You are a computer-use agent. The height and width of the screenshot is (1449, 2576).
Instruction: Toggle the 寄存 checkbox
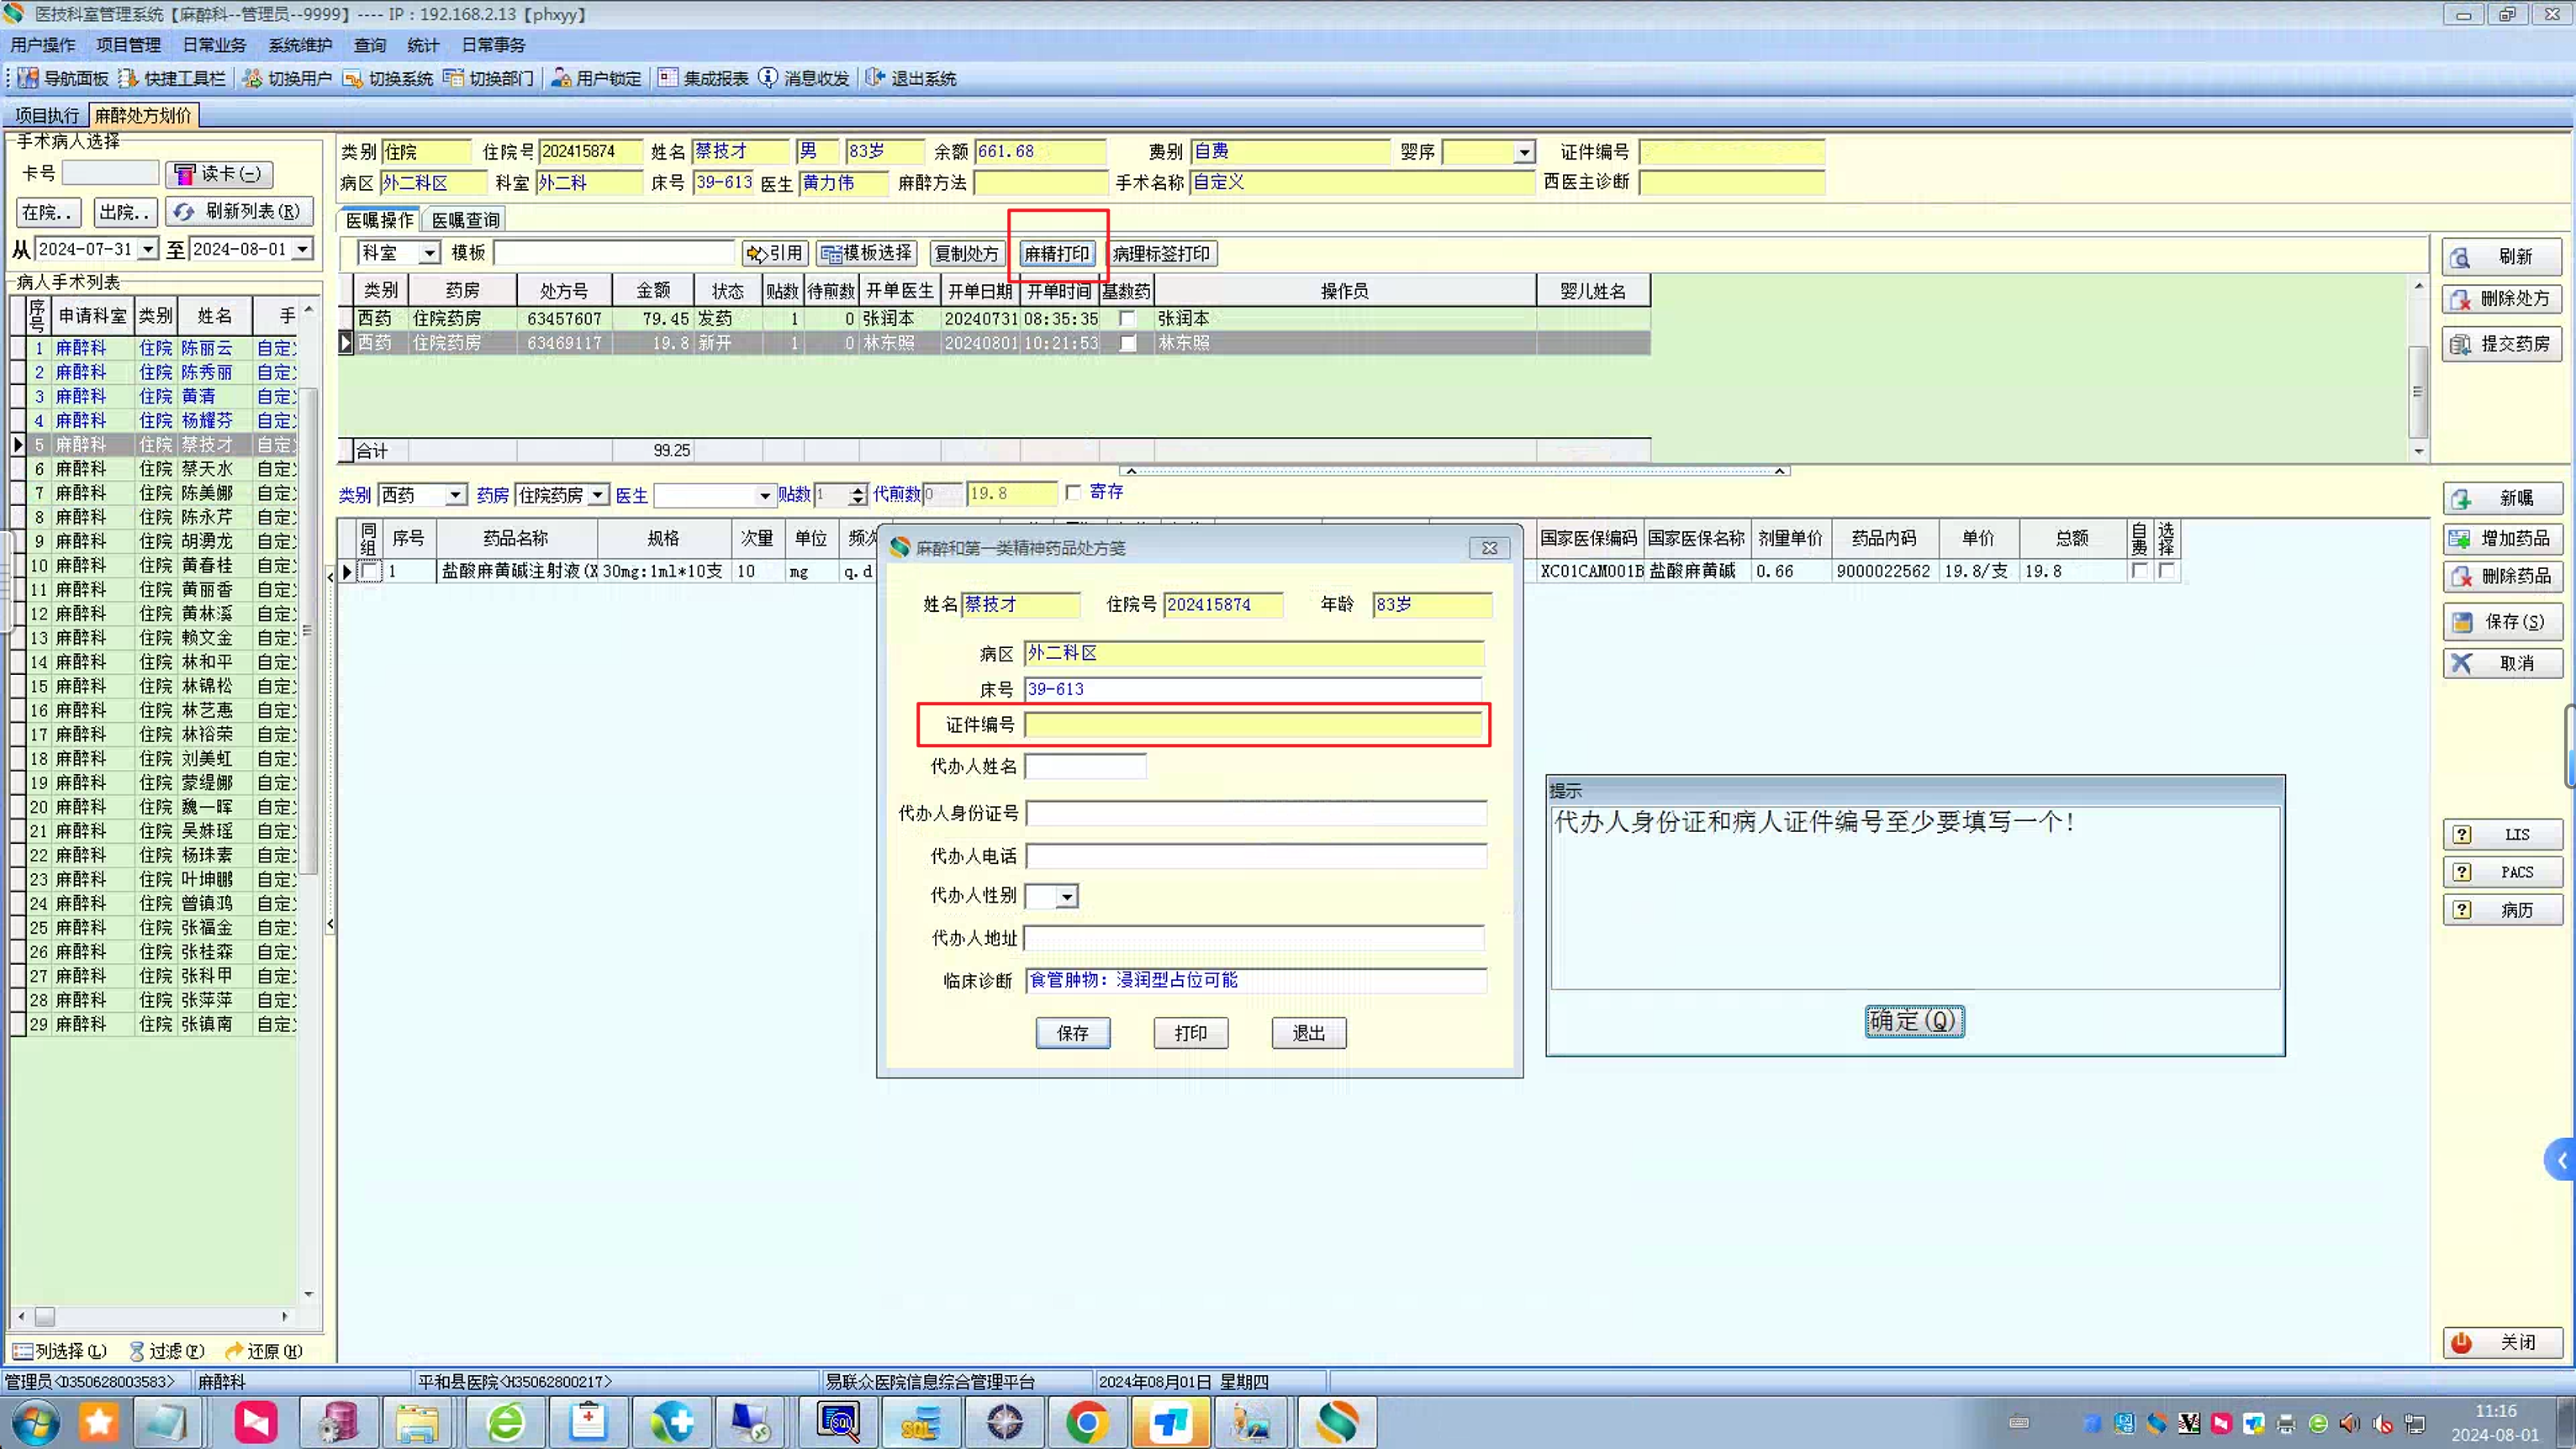pos(1073,492)
